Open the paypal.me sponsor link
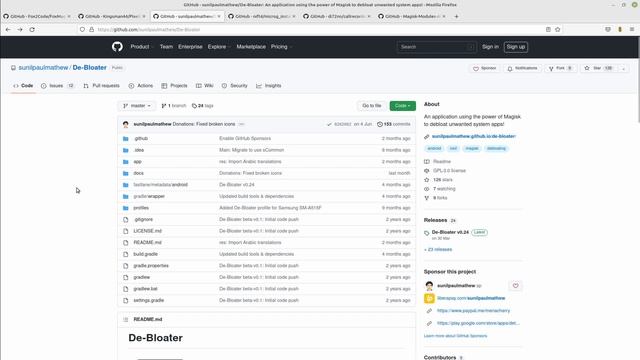640x360 pixels. (473, 311)
